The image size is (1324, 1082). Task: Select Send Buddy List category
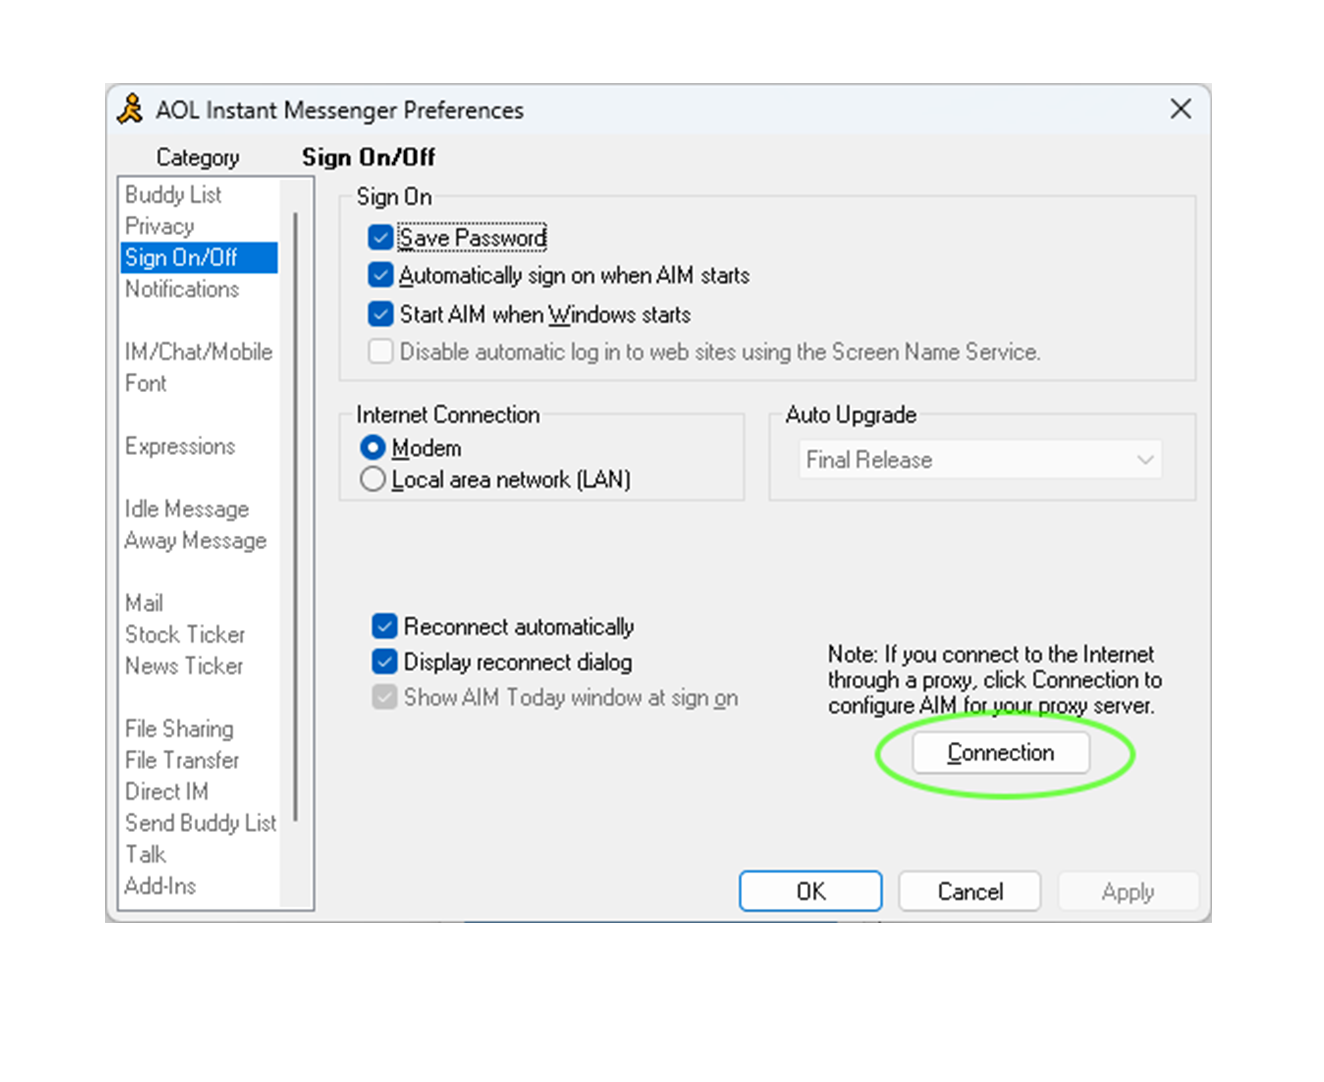201,823
